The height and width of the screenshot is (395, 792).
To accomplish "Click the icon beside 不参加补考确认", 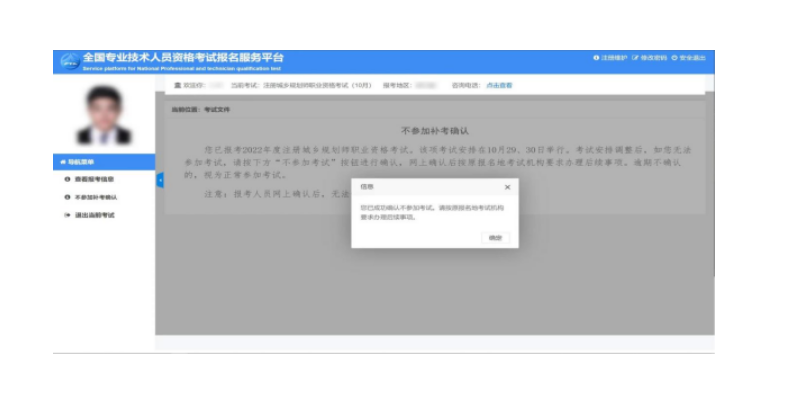I will click(x=67, y=198).
